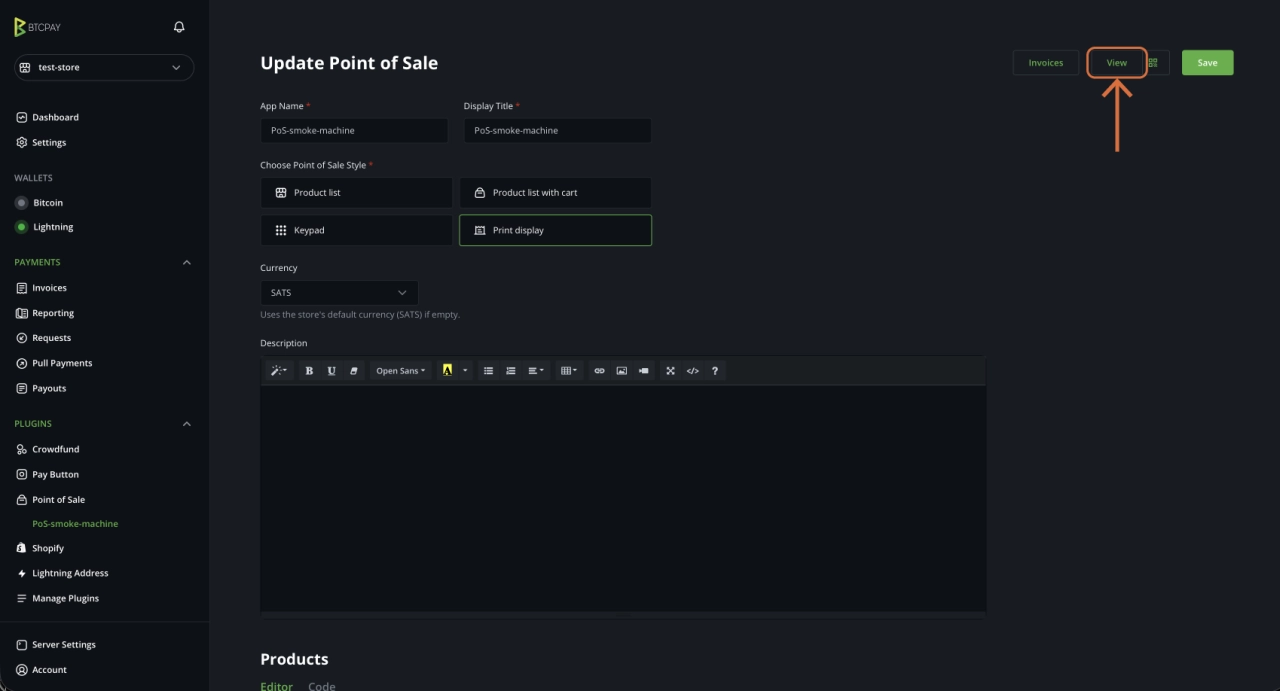1280x691 pixels.
Task: Toggle fullscreen mode in description editor
Action: (x=670, y=371)
